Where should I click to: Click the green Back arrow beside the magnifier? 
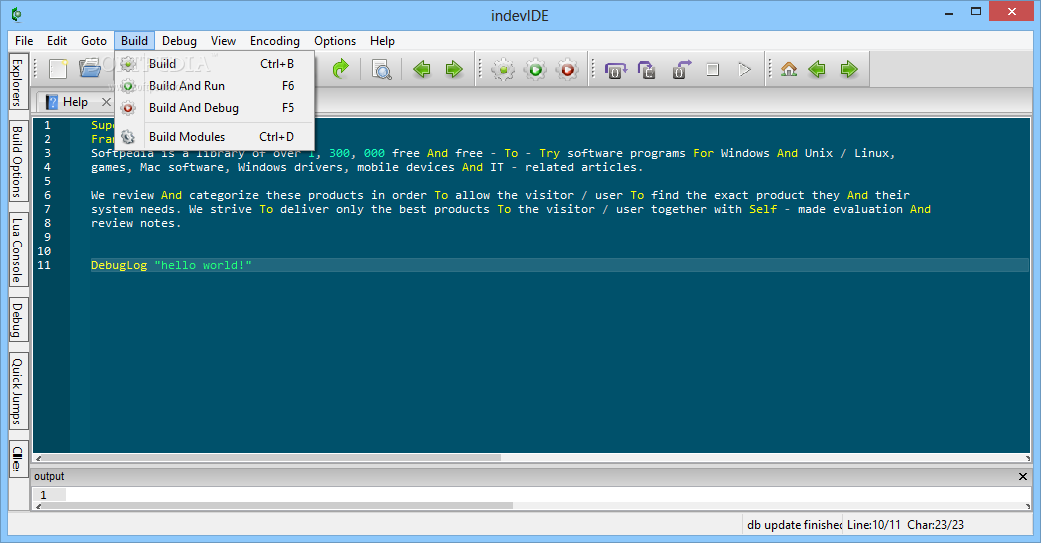tap(422, 69)
